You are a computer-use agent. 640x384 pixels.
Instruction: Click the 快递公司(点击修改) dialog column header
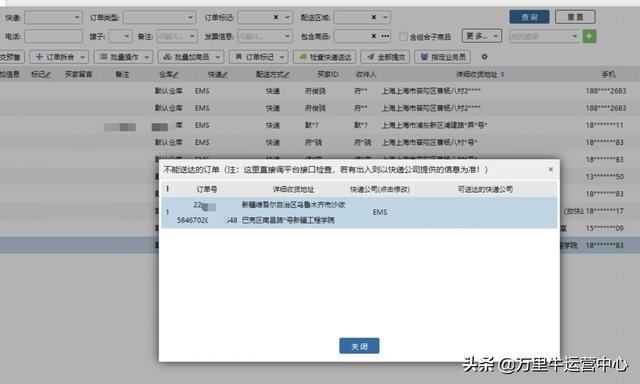pos(380,189)
